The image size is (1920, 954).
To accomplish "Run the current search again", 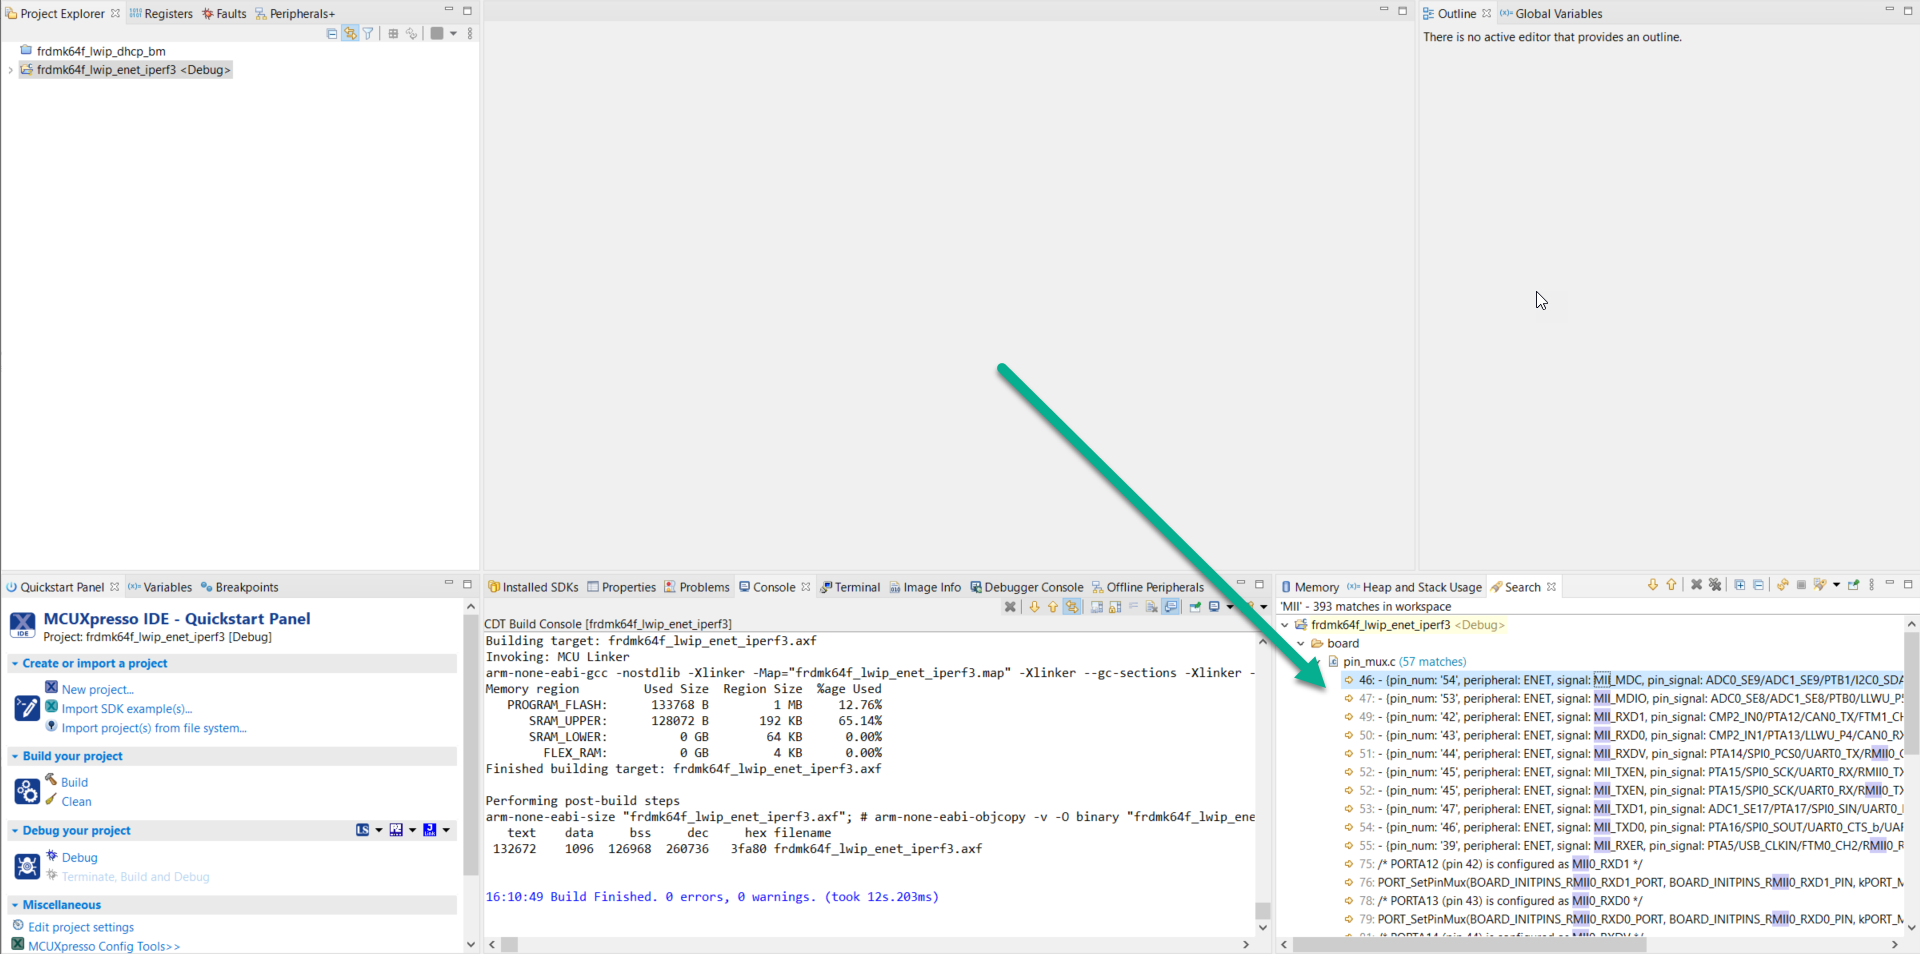I will (1782, 586).
